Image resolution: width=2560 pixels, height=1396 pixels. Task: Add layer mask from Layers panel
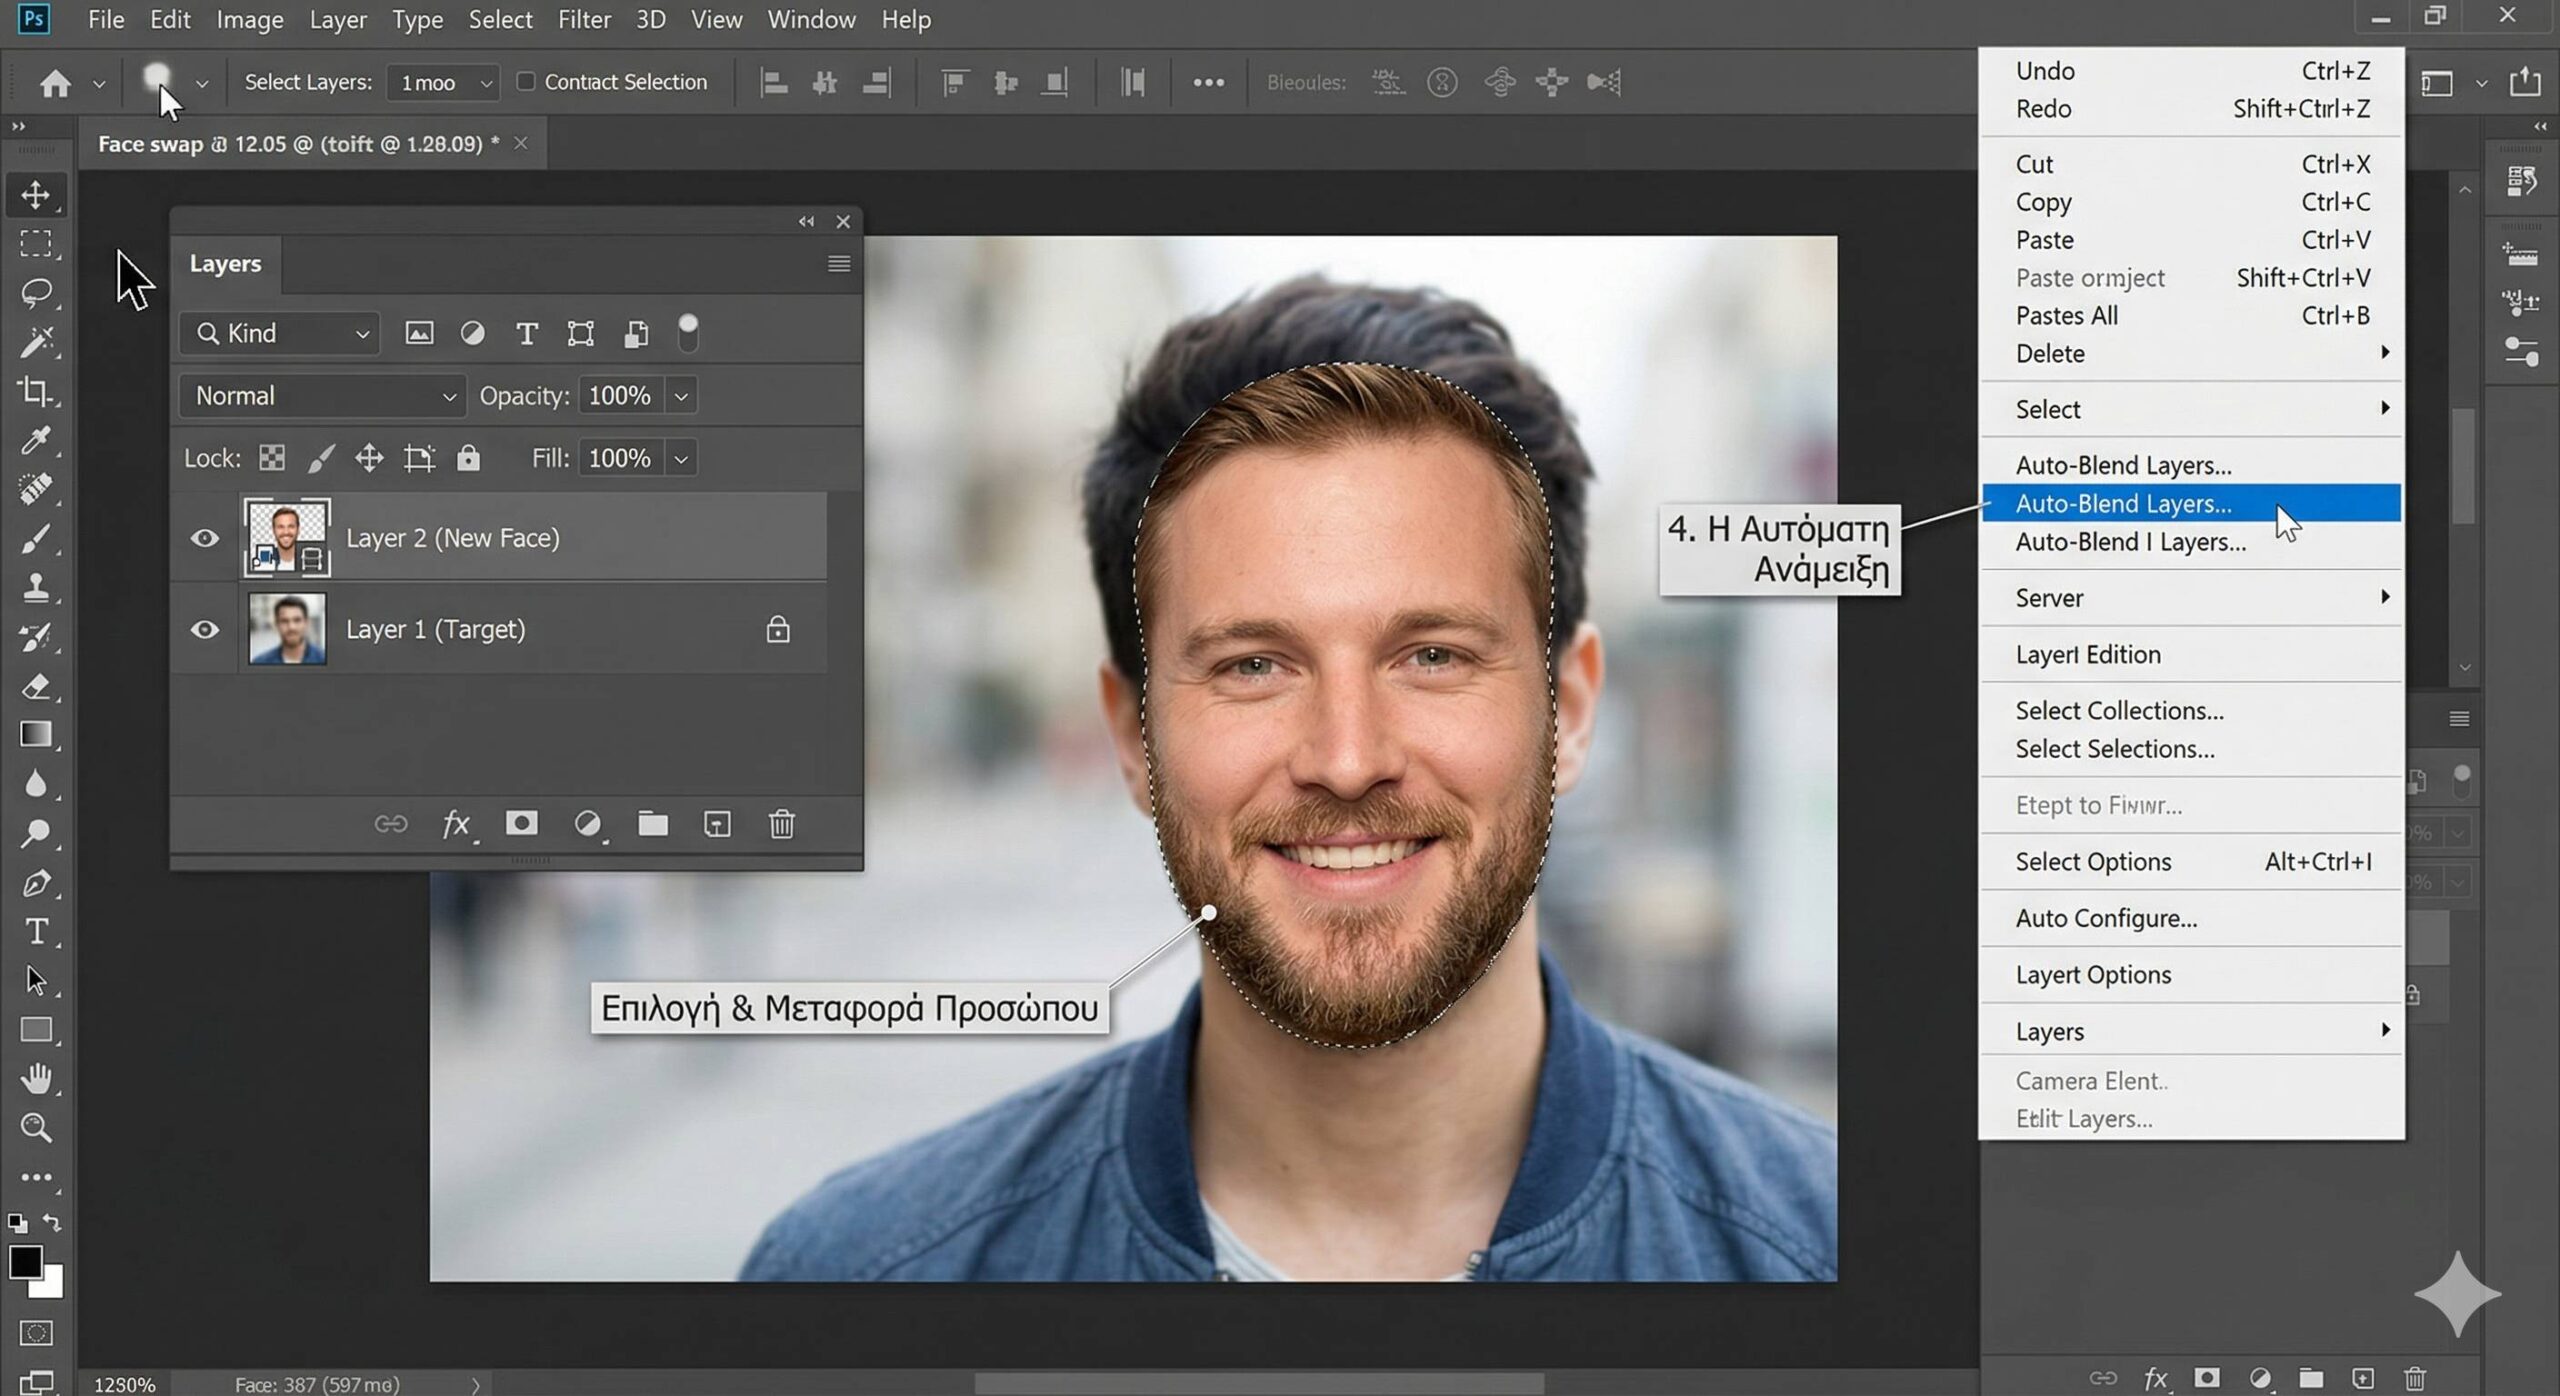(x=521, y=823)
